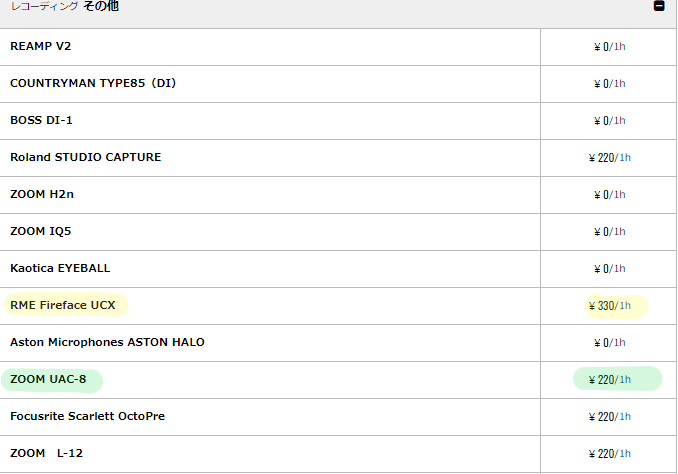
Task: Click the ¥330/1h price for RME Fireface
Action: tap(610, 306)
